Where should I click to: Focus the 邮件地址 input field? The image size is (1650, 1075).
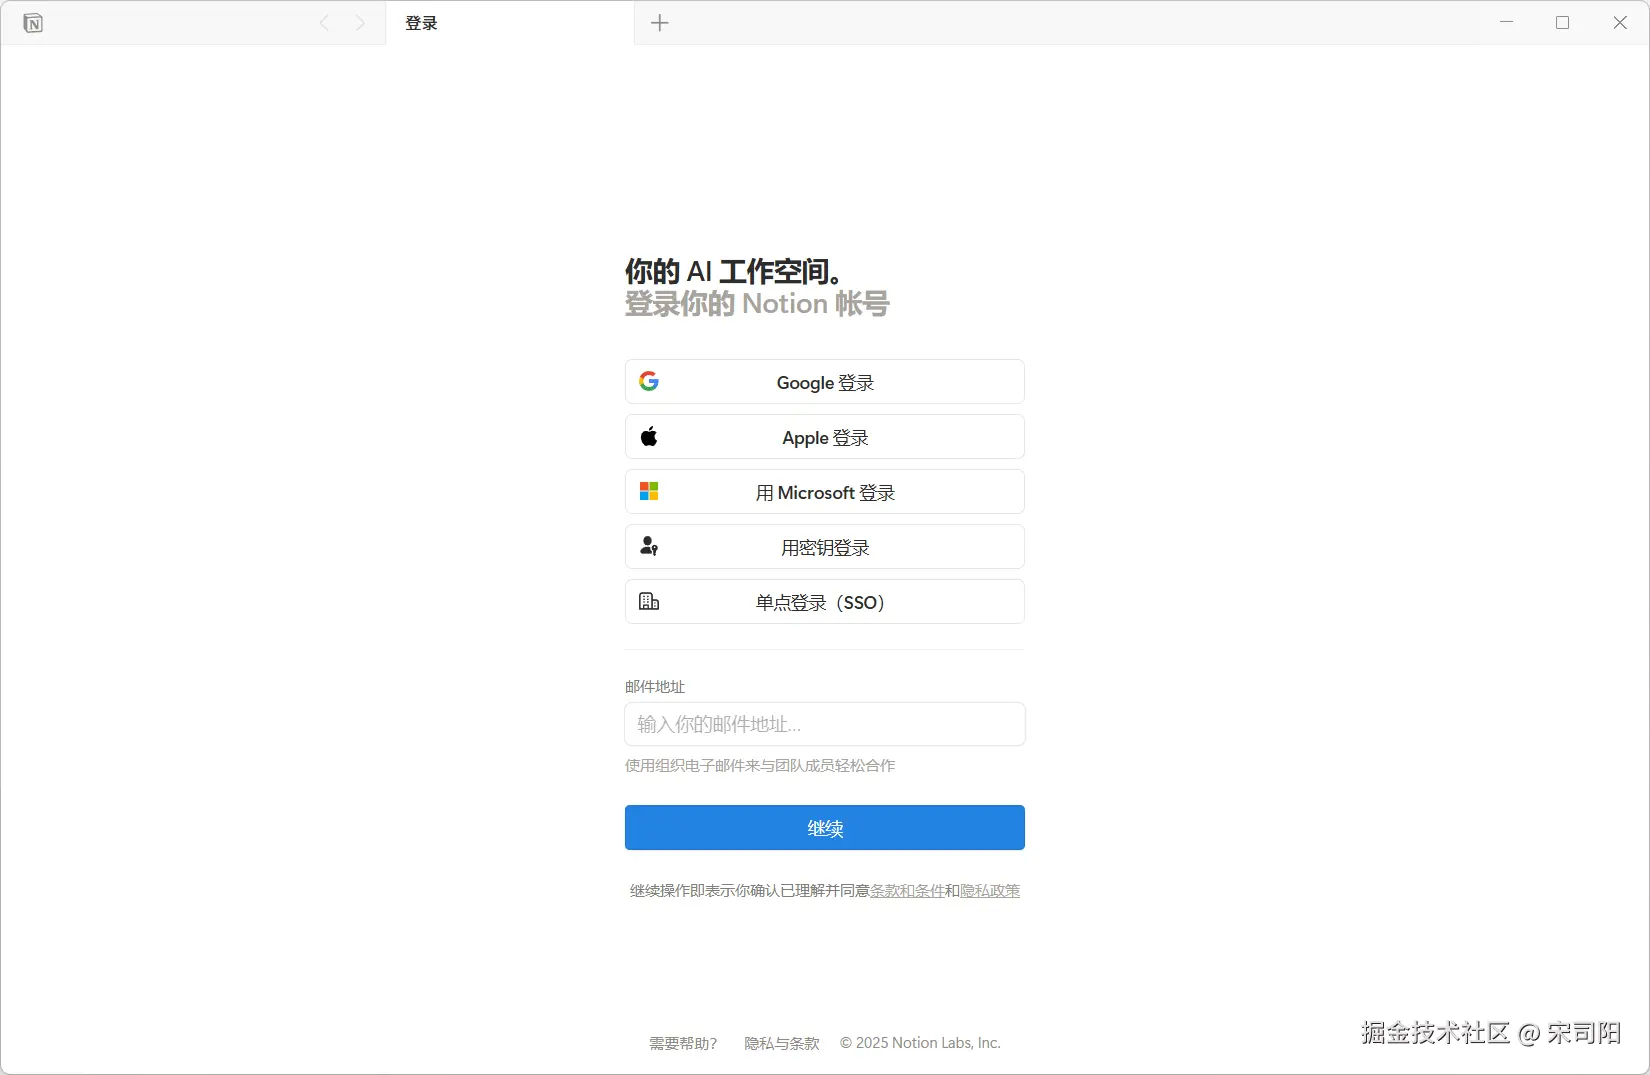825,724
